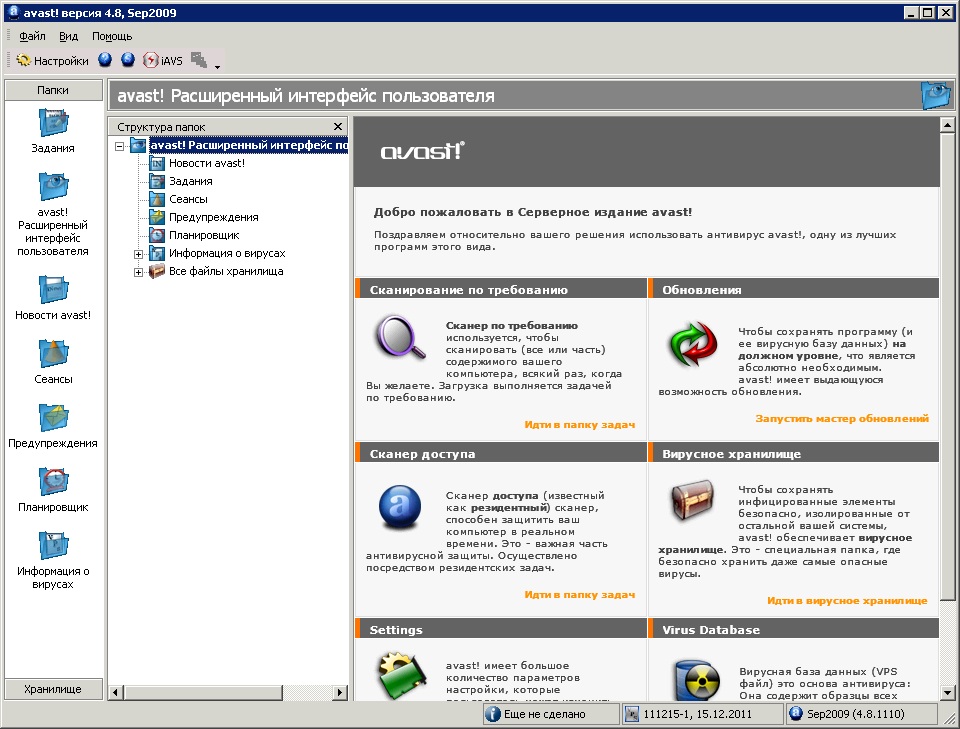Expand Все файлы хранилища tree node
960x729 pixels.
pyautogui.click(x=139, y=272)
